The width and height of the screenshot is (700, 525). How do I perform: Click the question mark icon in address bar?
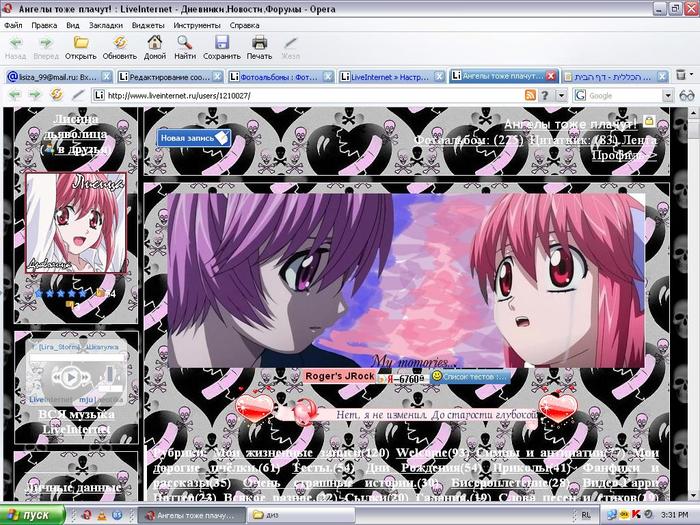tap(545, 96)
